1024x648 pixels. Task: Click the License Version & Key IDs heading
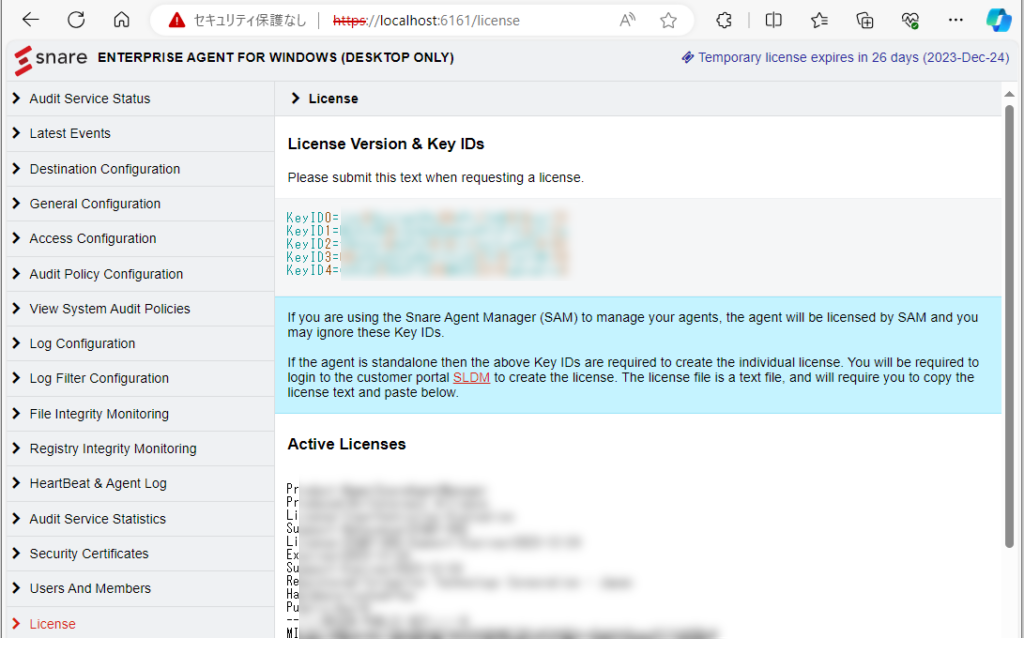386,144
